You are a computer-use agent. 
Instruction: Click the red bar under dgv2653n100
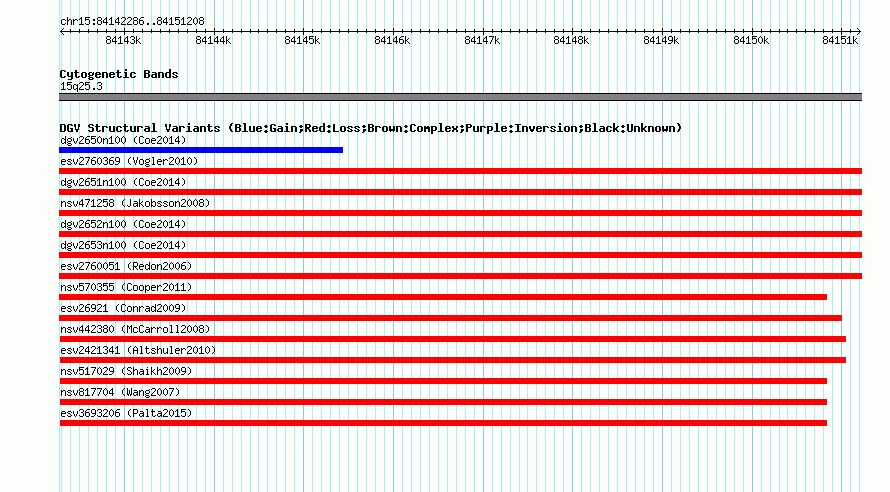(x=460, y=255)
